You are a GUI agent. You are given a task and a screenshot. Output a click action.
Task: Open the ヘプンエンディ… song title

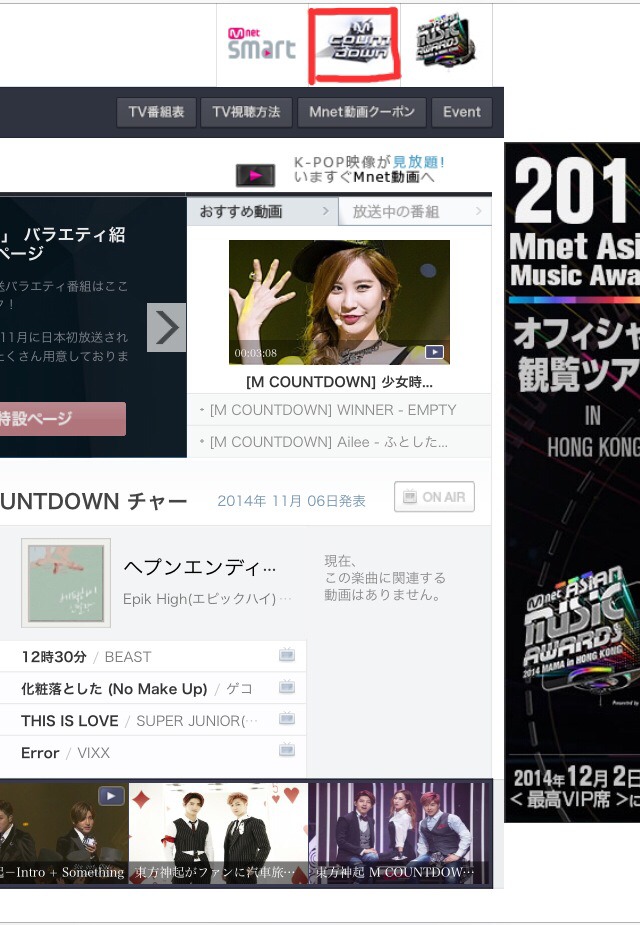coord(199,568)
